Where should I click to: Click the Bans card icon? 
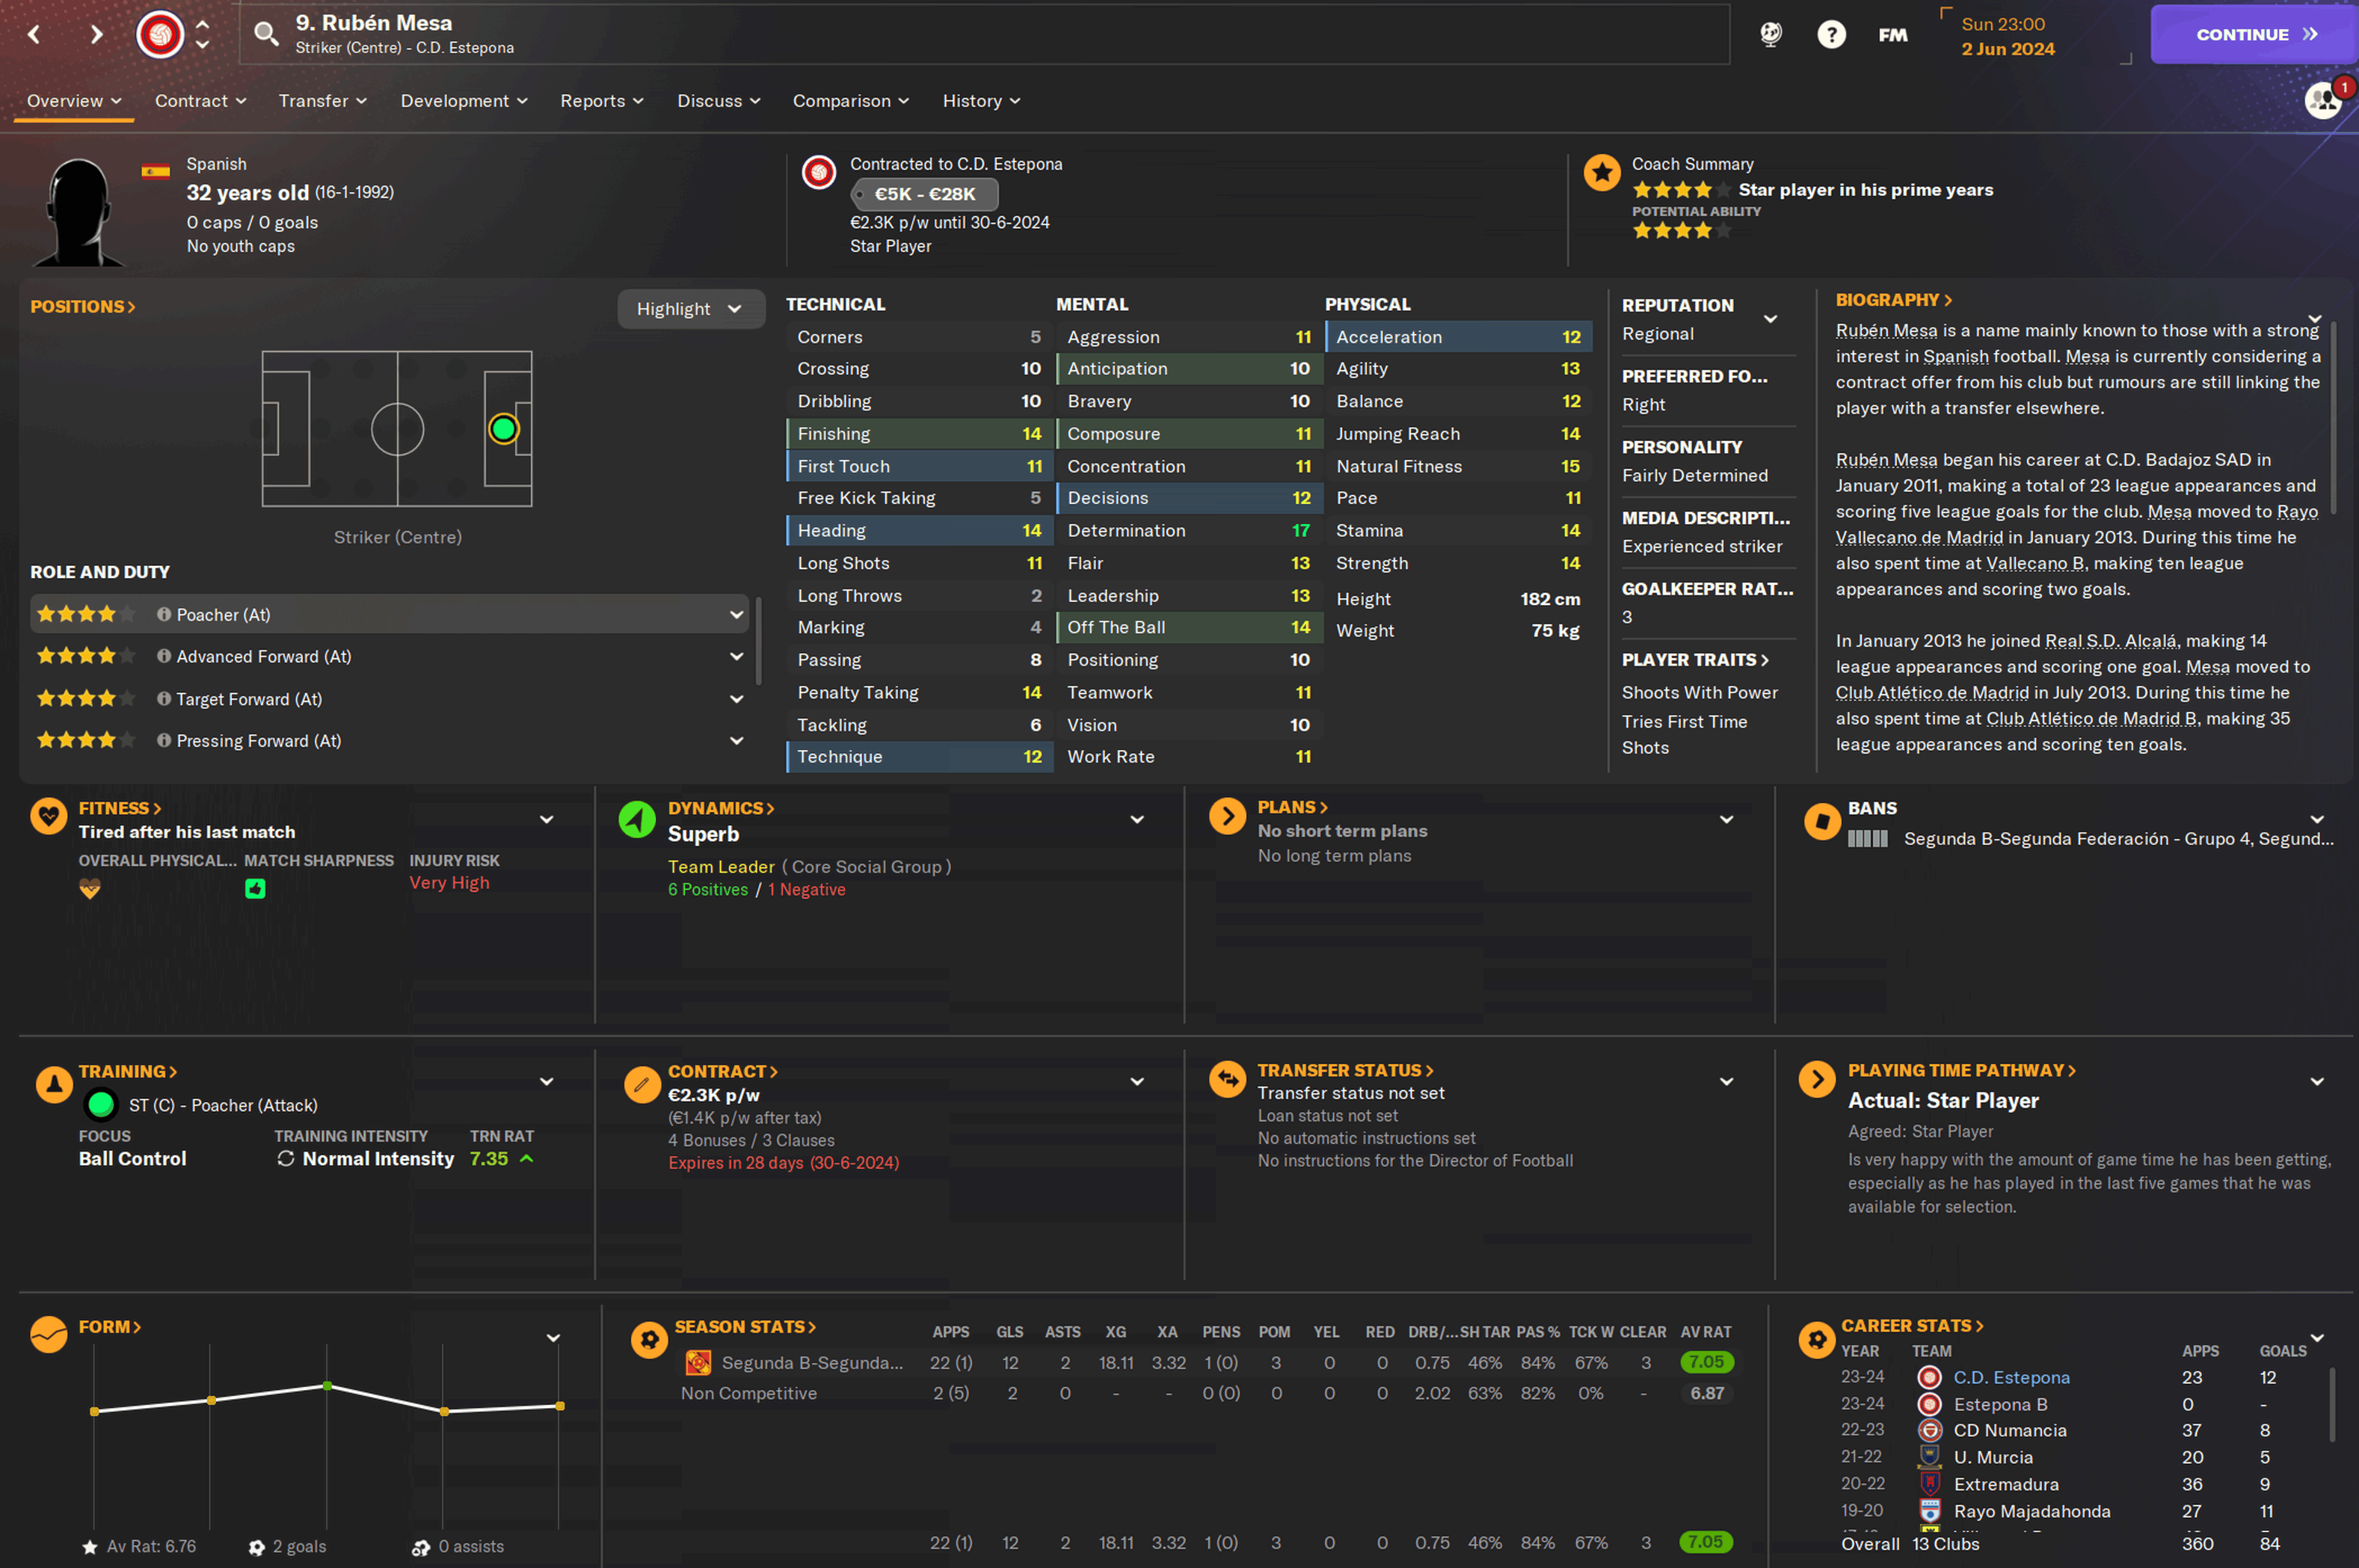[1822, 822]
